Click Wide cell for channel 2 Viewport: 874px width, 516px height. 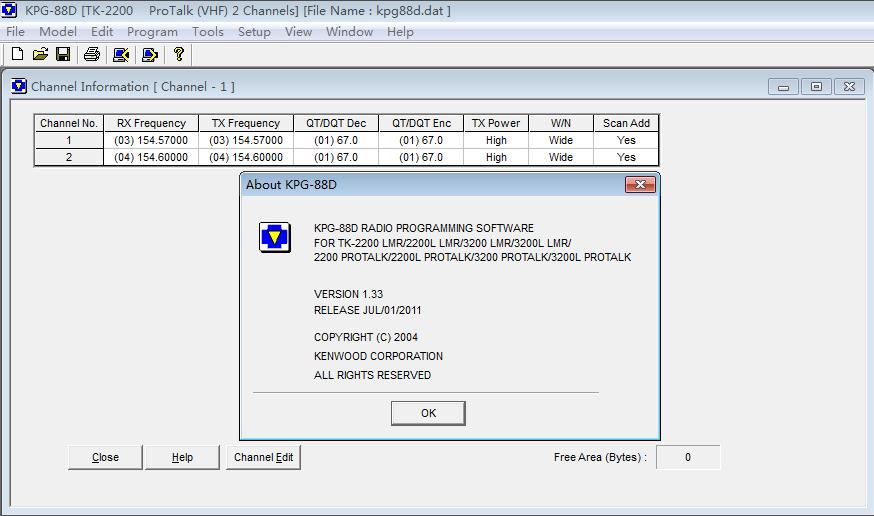point(561,157)
